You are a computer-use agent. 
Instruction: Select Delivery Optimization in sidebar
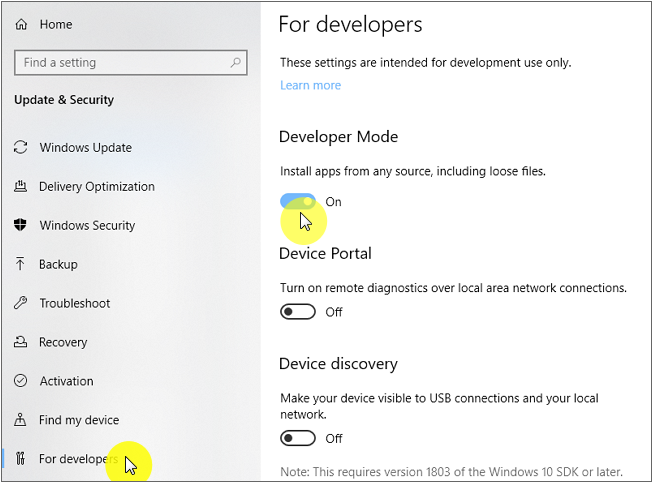tap(96, 187)
